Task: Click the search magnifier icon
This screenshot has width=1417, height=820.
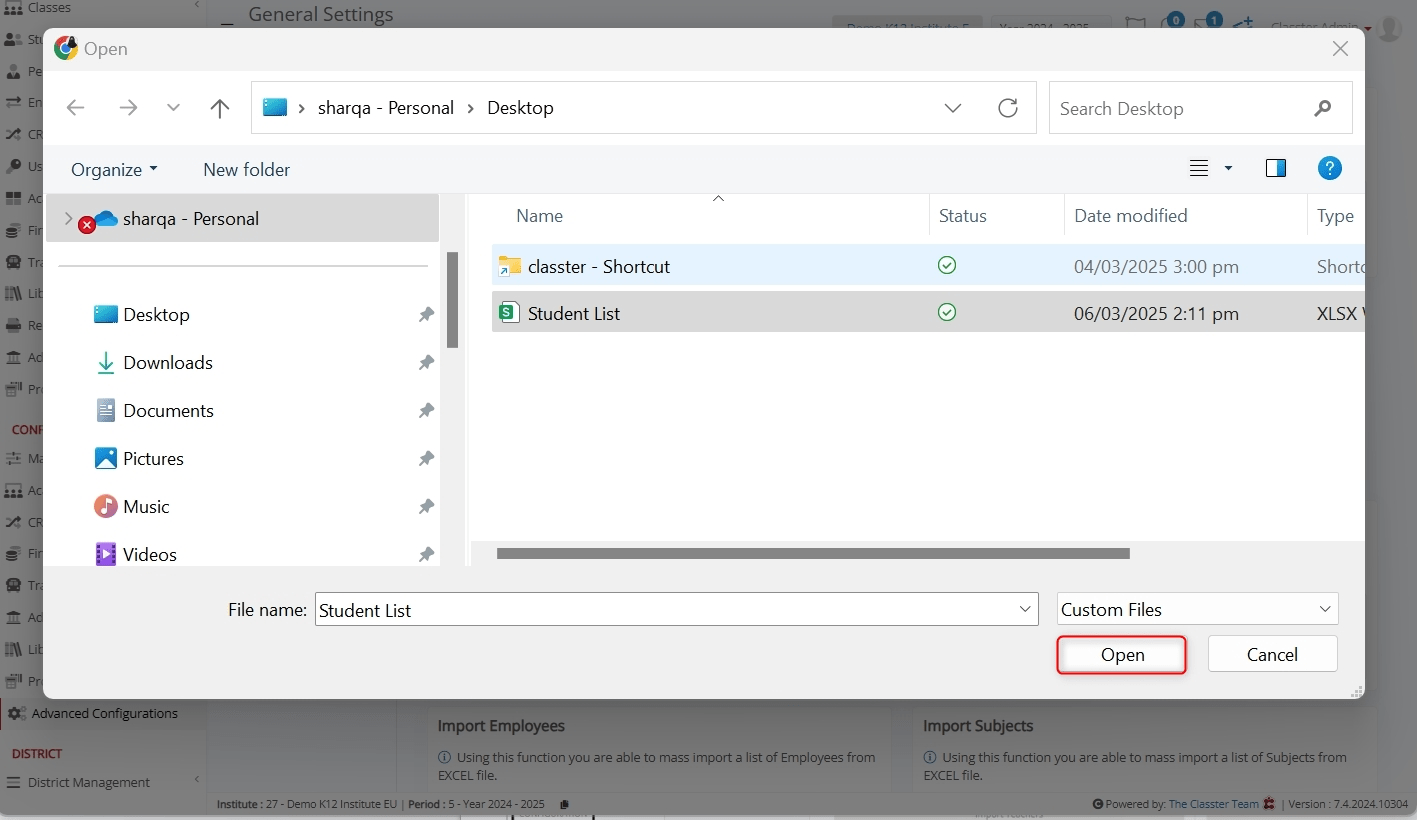Action: pyautogui.click(x=1323, y=108)
